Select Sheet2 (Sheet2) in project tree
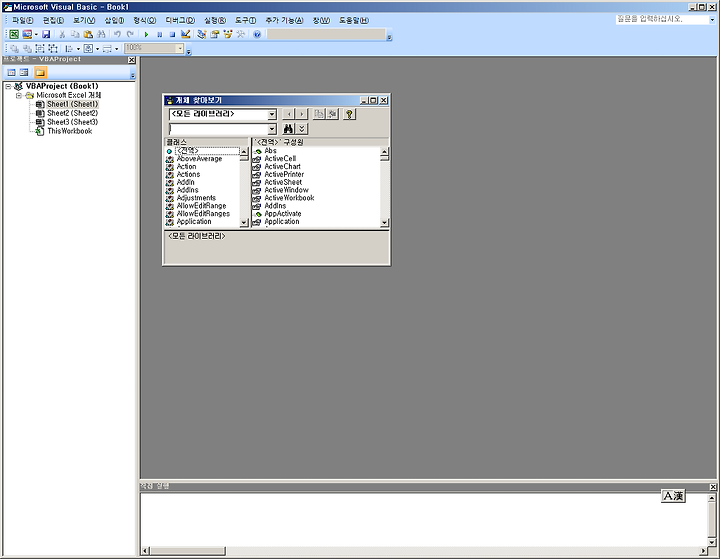This screenshot has height=559, width=720. [73, 113]
